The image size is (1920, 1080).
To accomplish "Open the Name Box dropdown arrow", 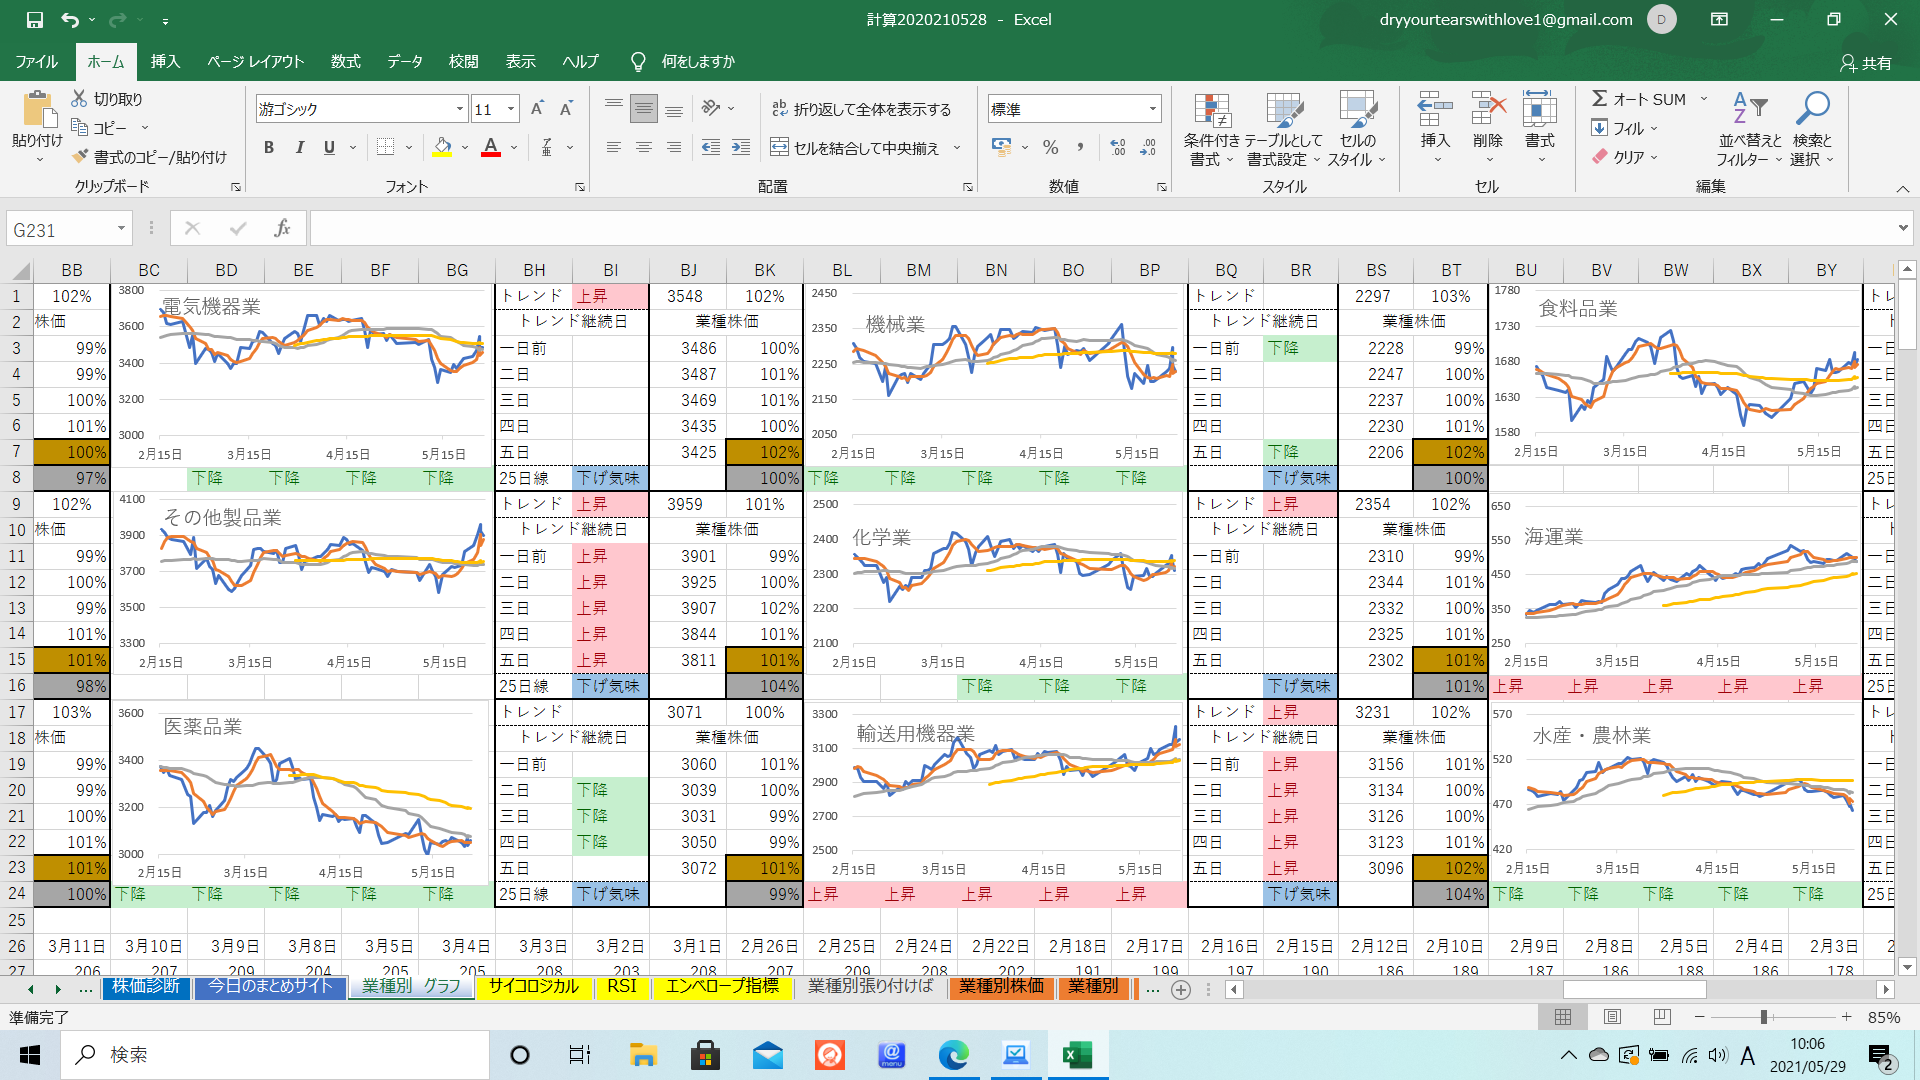I will (121, 230).
